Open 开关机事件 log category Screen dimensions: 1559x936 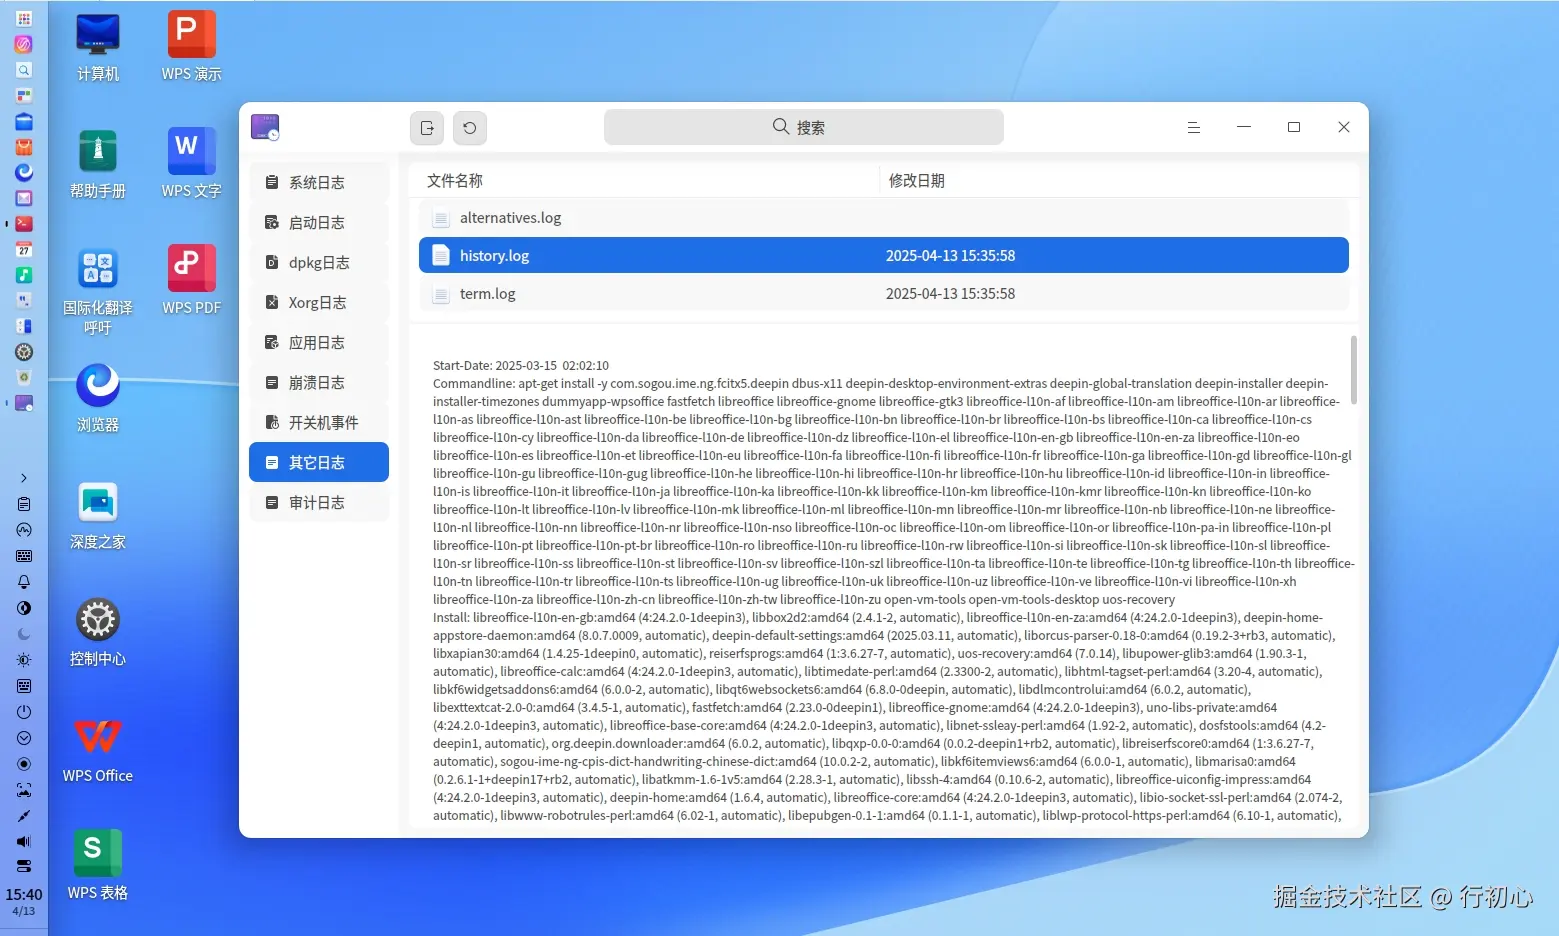(x=318, y=422)
